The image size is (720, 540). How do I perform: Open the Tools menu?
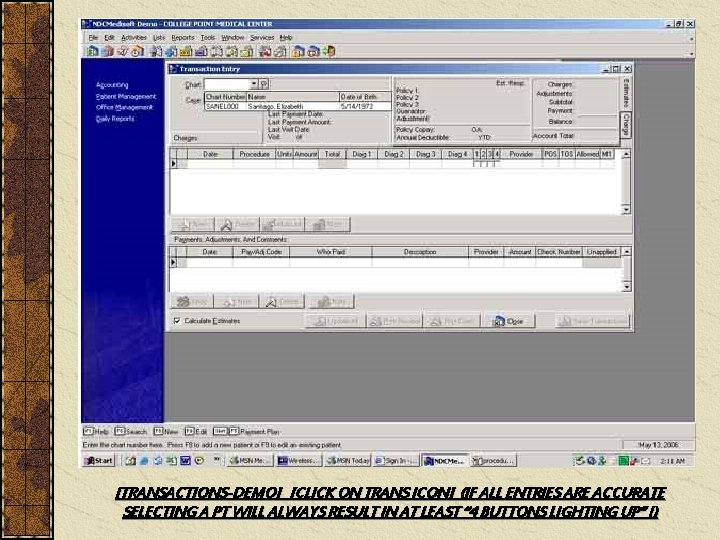[x=208, y=38]
